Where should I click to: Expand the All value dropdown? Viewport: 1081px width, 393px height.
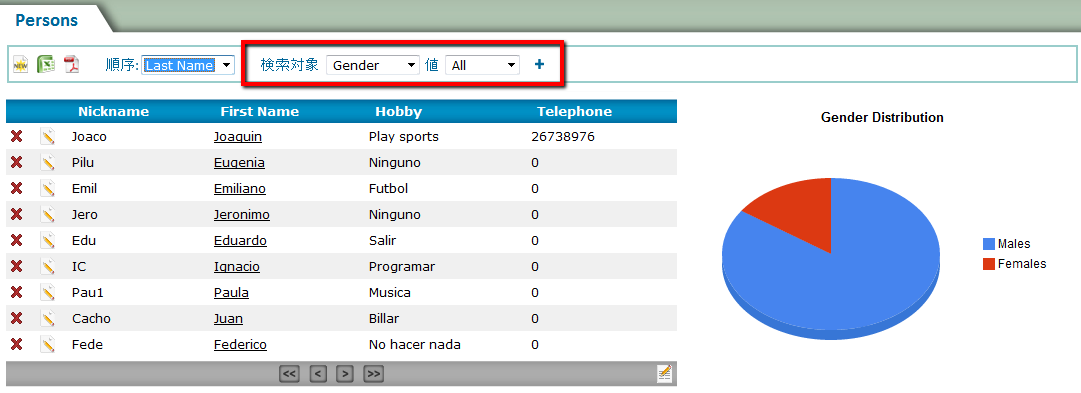483,65
